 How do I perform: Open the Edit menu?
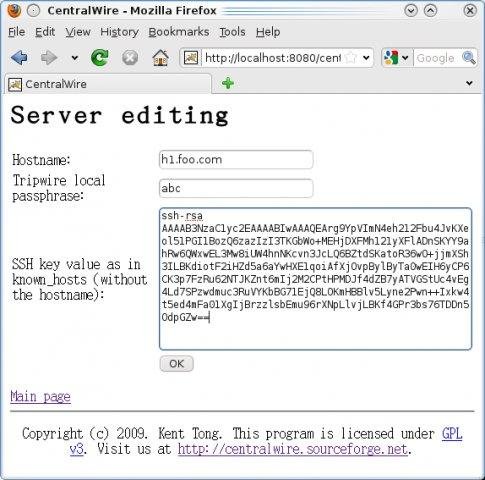(x=45, y=32)
